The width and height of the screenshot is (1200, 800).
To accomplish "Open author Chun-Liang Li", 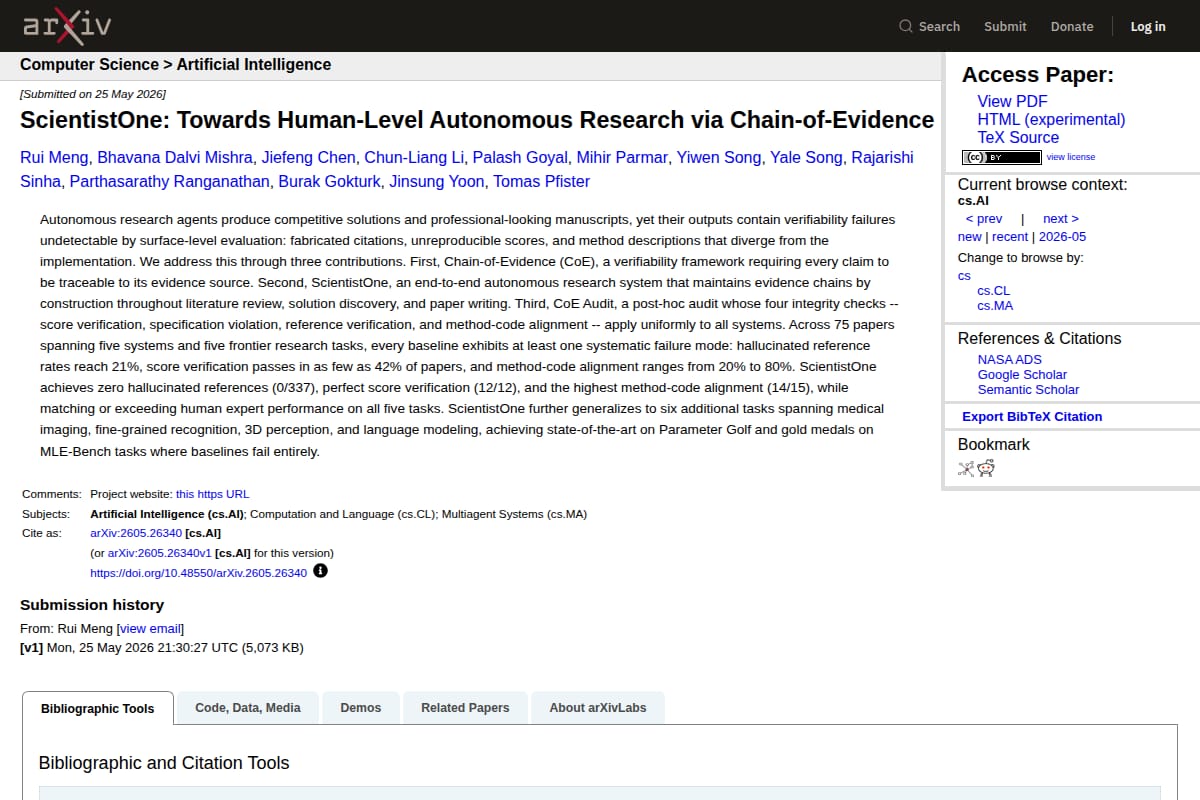I will point(414,158).
